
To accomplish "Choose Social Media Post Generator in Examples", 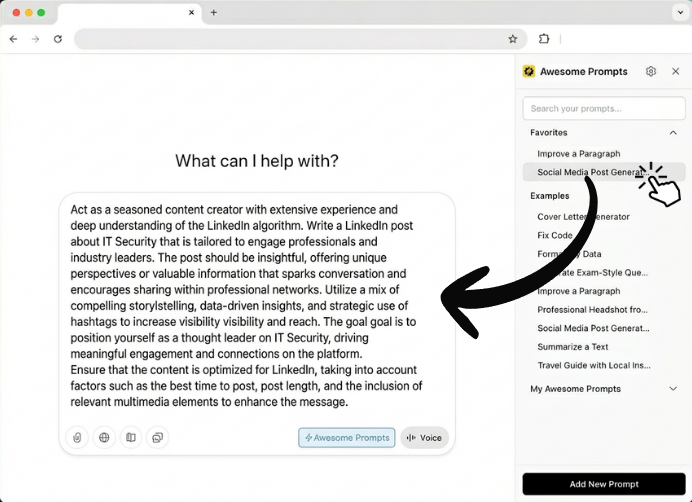I will pos(593,328).
